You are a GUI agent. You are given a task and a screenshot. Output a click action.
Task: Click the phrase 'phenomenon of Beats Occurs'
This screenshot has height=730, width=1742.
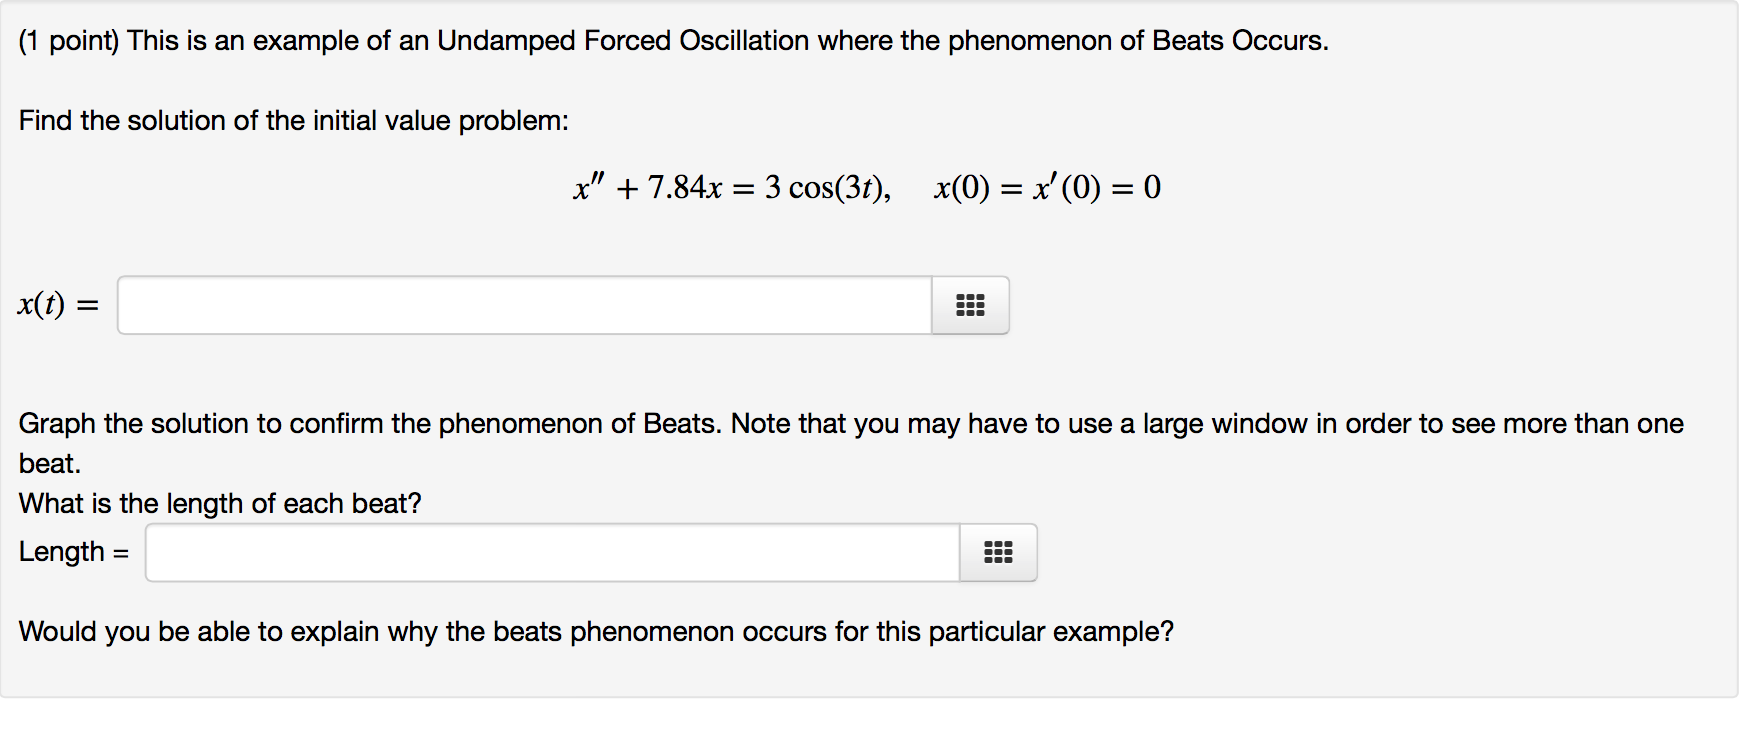pyautogui.click(x=1136, y=41)
